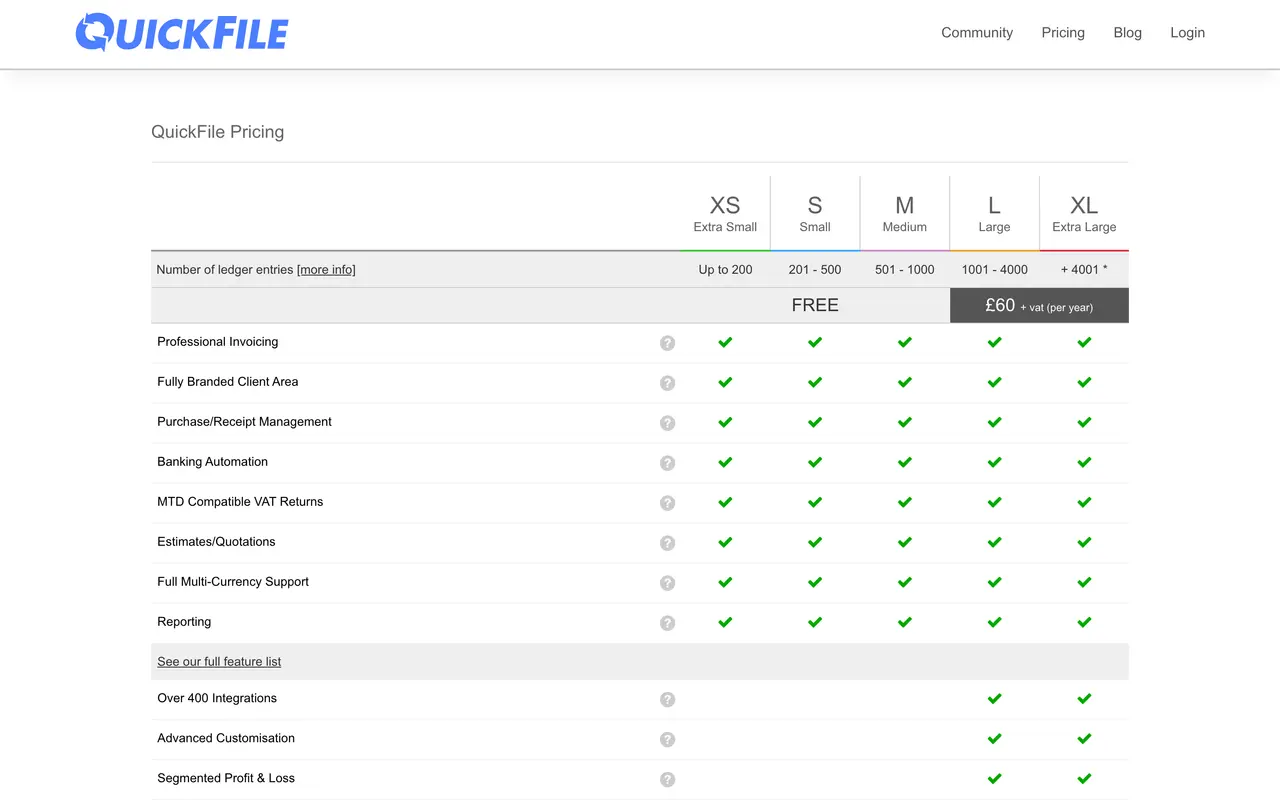Open the Community page
1280x800 pixels.
coord(977,32)
